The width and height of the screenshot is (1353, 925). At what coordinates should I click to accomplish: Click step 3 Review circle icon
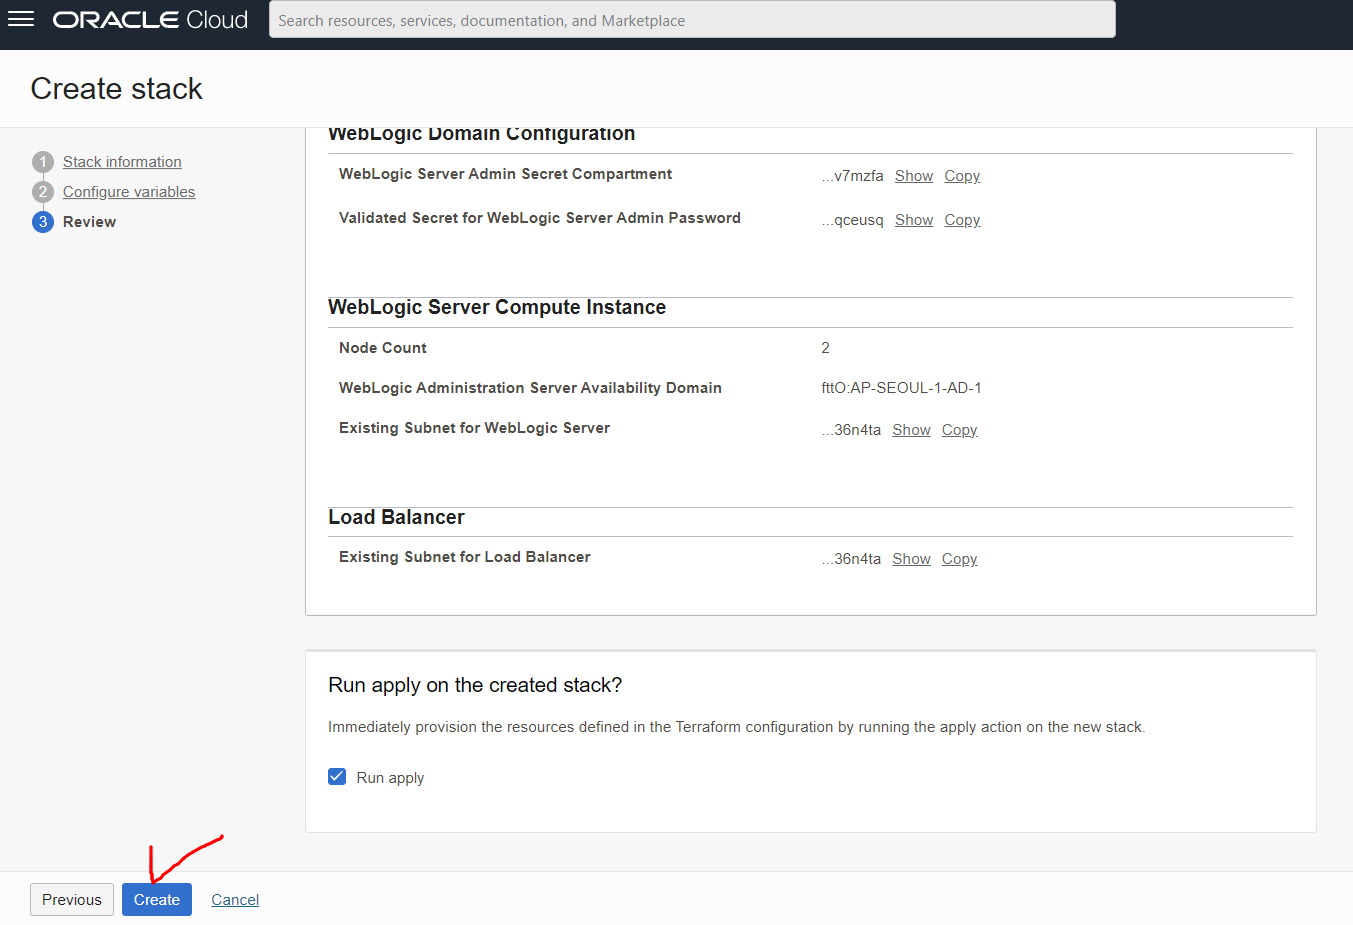click(x=43, y=222)
